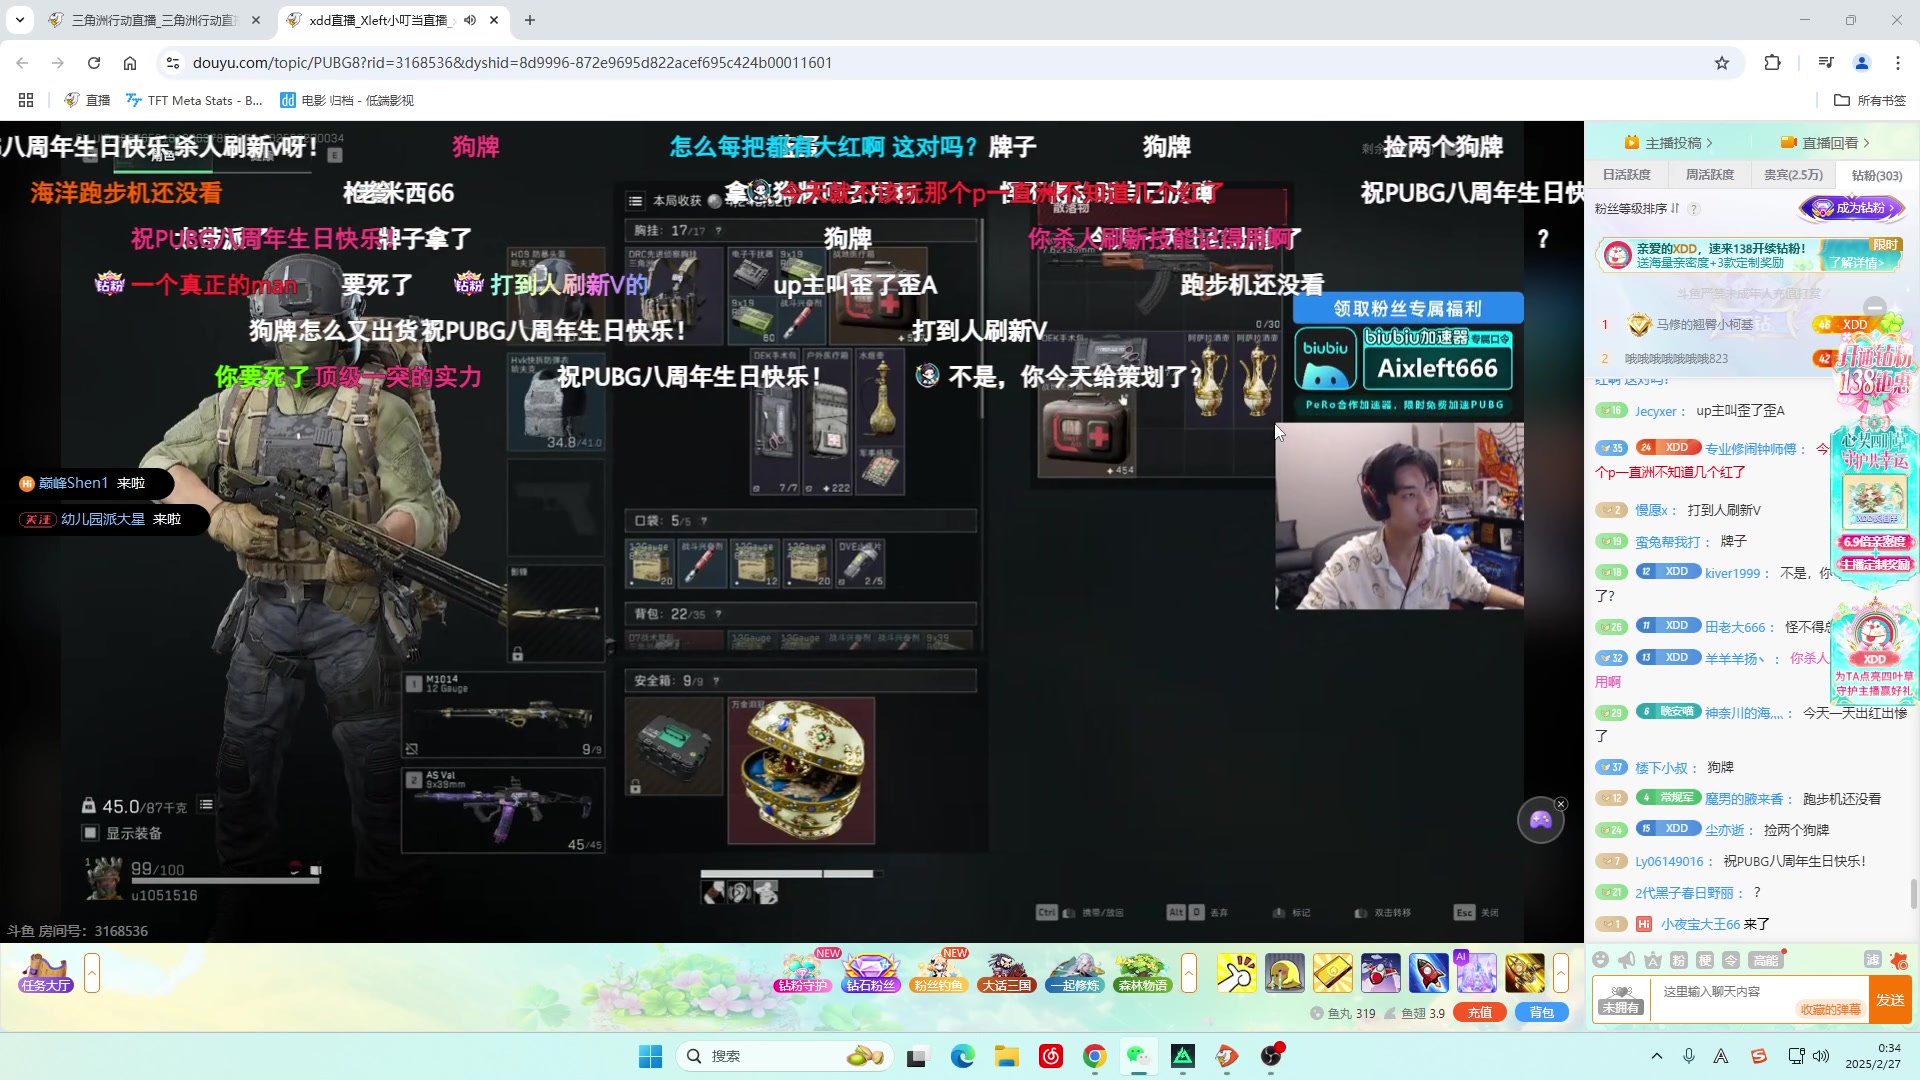Screen dimensions: 1920x1080
Task: Expand 直播回看 section
Action: (1825, 143)
